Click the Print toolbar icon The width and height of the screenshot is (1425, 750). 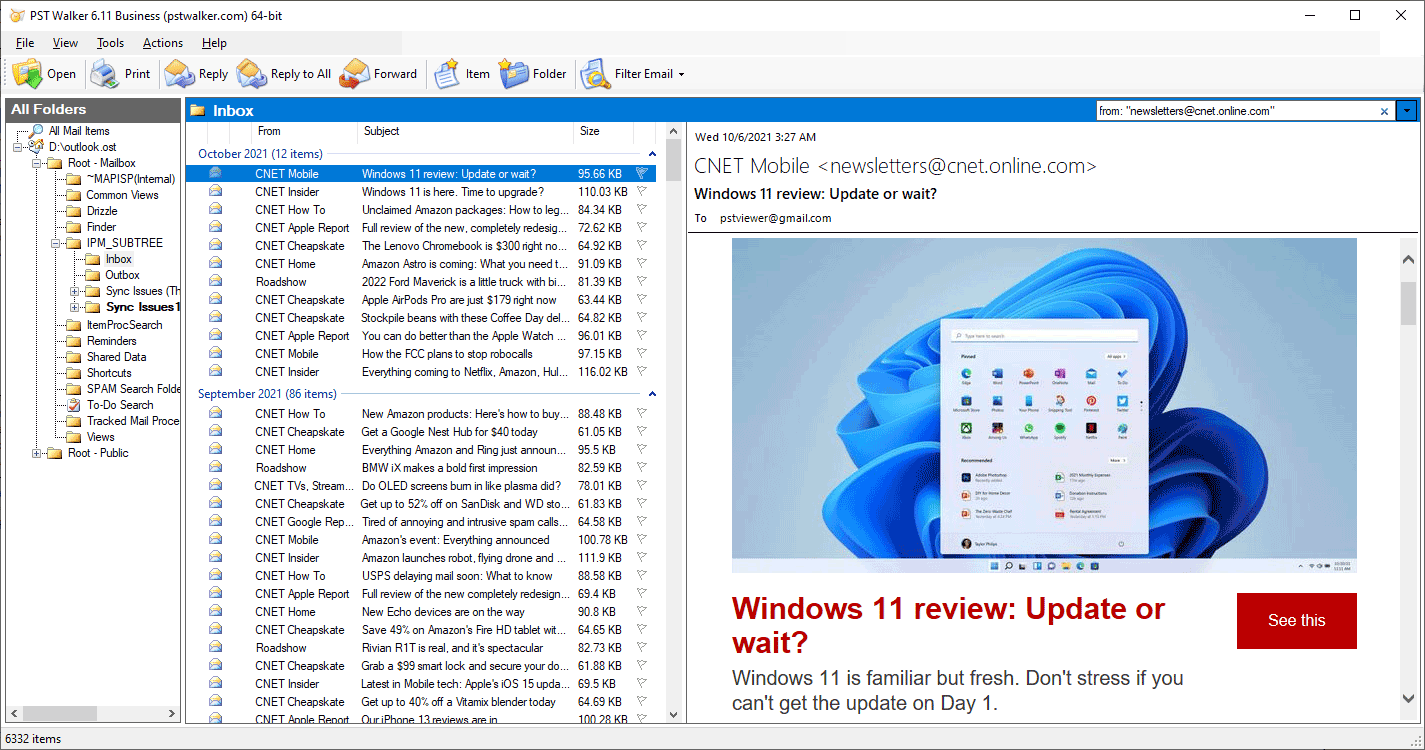(104, 74)
